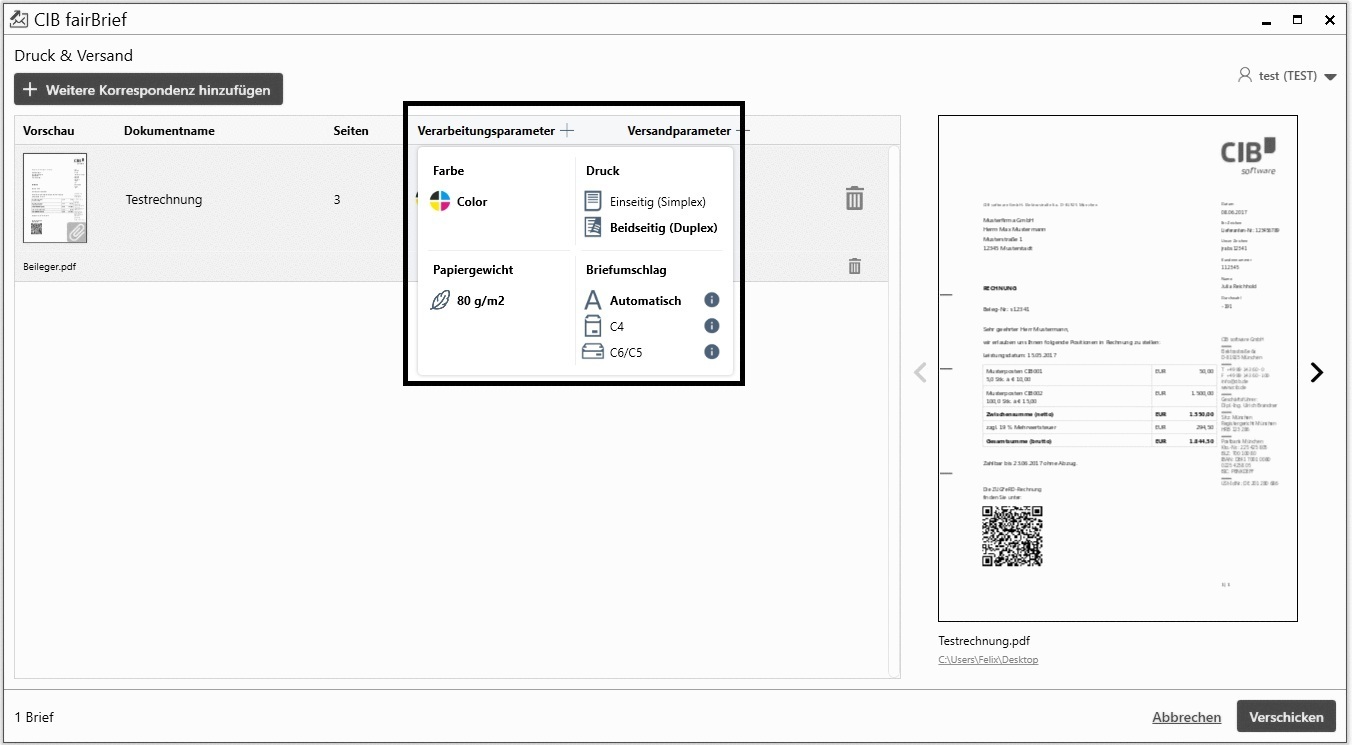Go to previous preview page arrow

click(920, 372)
